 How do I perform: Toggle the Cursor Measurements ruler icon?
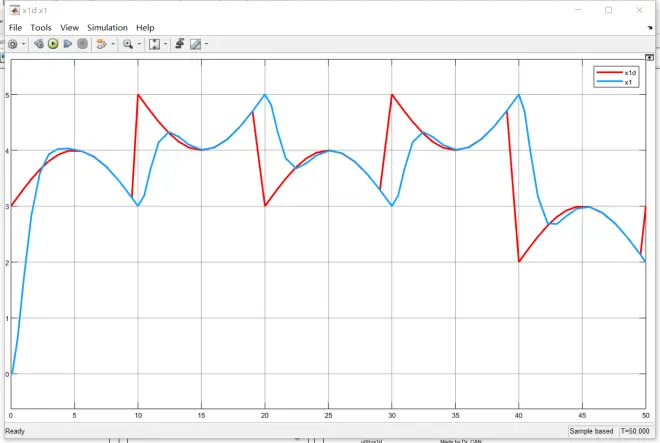click(196, 44)
